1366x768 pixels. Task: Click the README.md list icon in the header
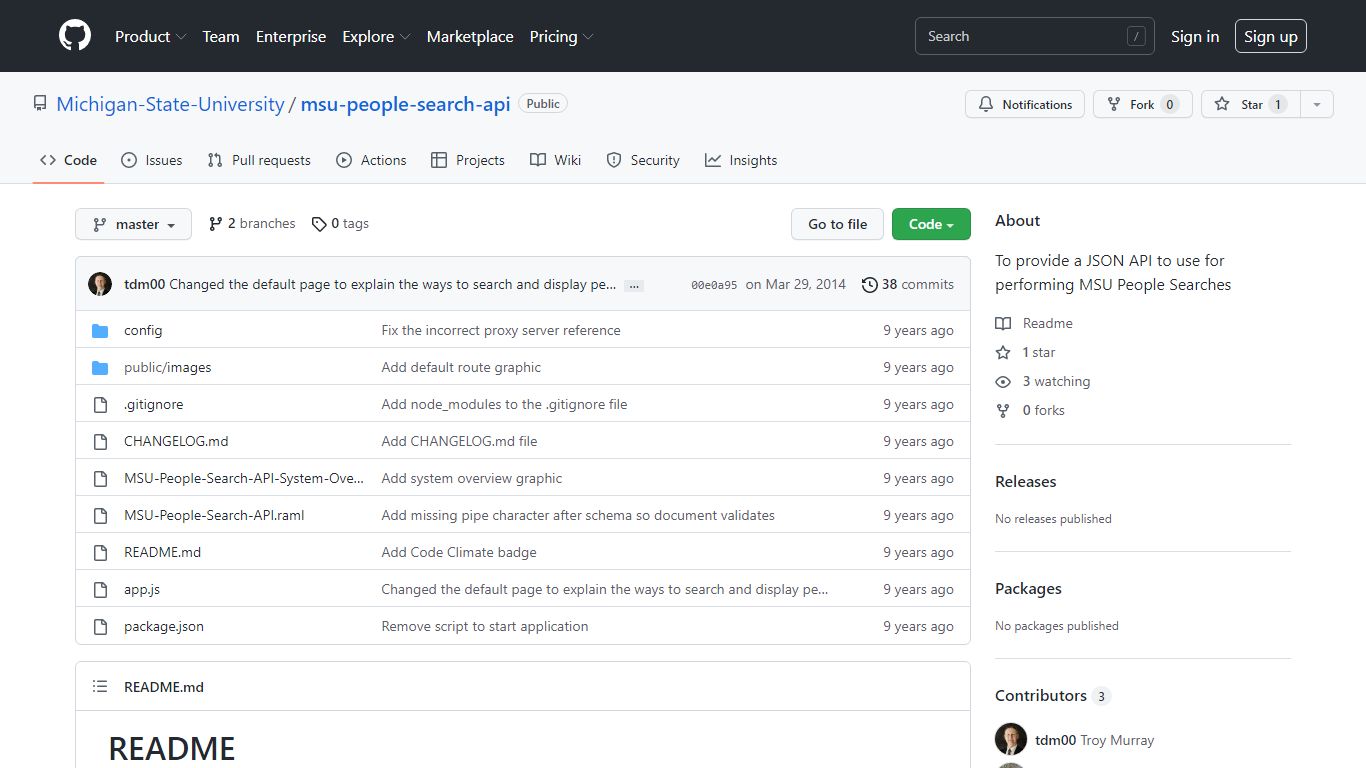(x=100, y=687)
